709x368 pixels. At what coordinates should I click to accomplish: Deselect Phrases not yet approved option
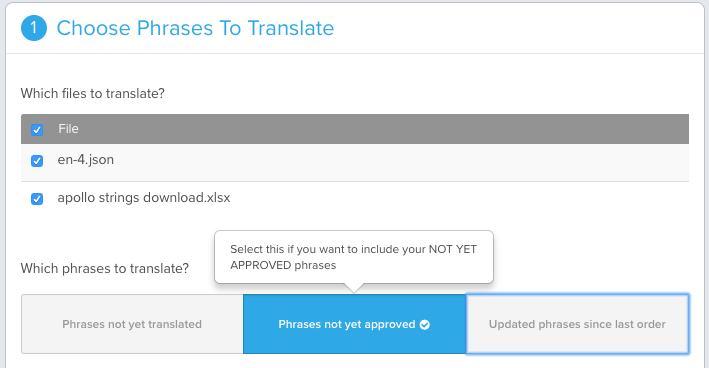pos(354,324)
